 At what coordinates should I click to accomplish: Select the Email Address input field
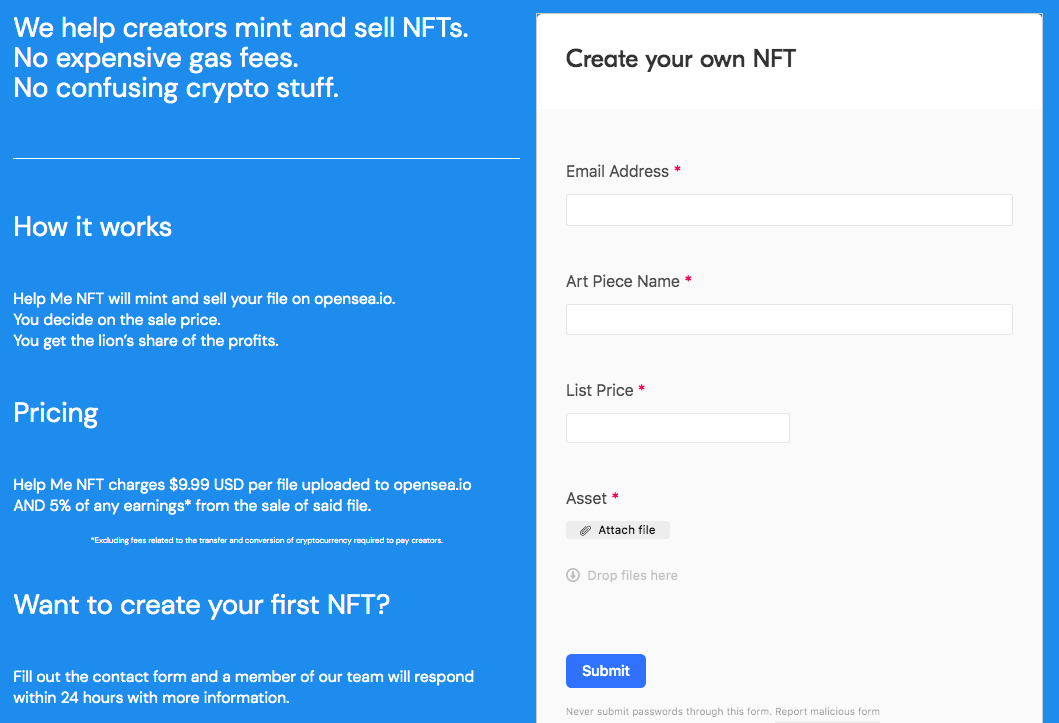point(789,209)
